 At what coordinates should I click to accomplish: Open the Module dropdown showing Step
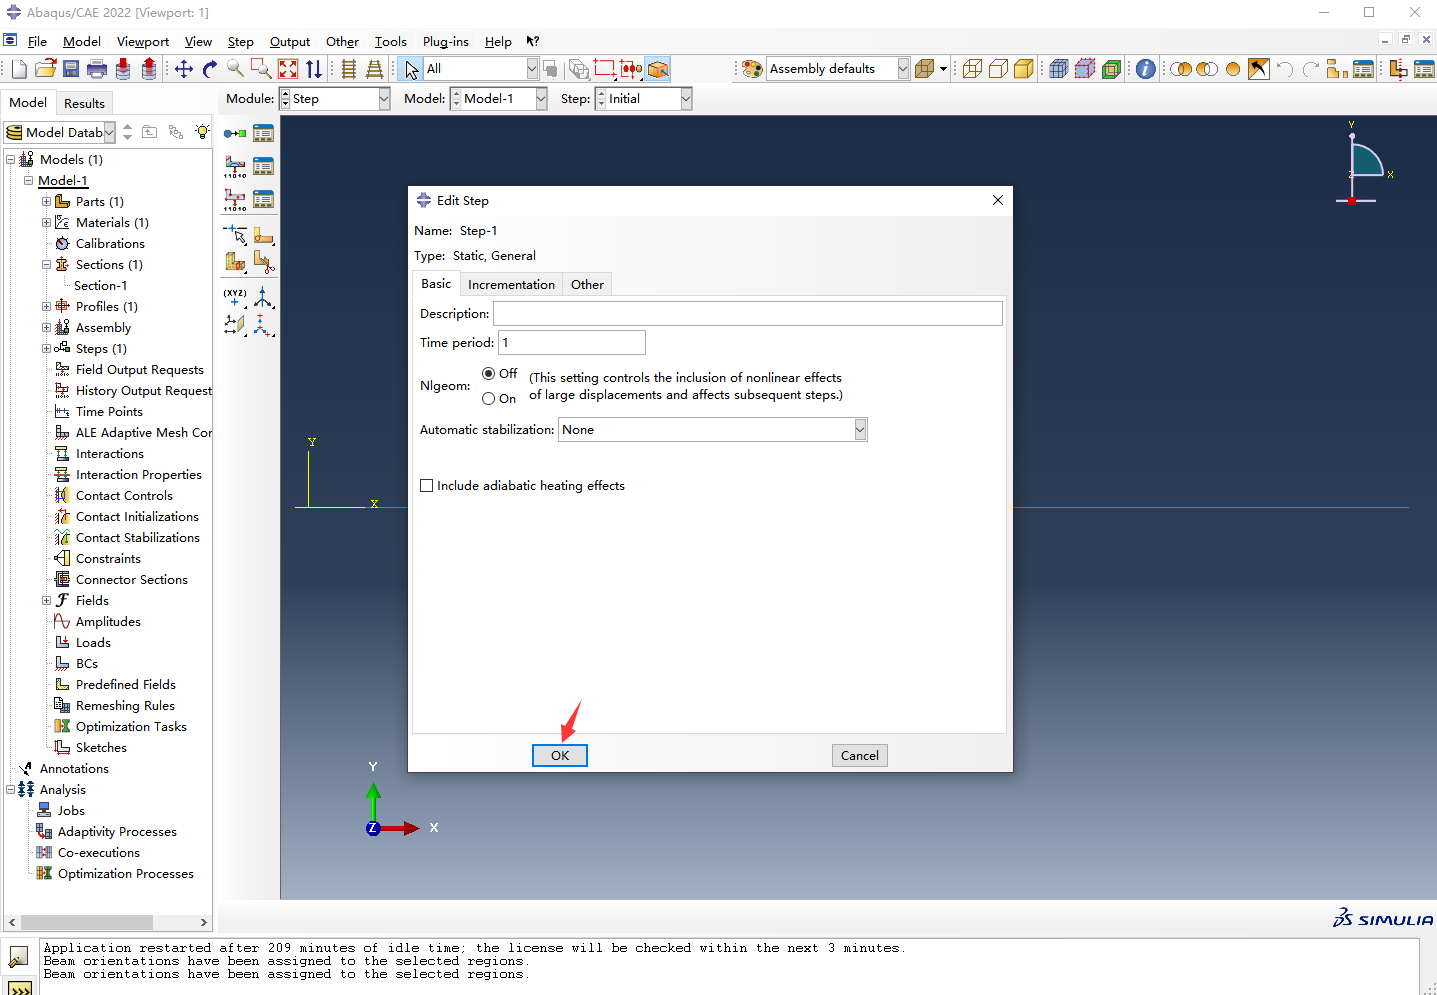tap(383, 99)
